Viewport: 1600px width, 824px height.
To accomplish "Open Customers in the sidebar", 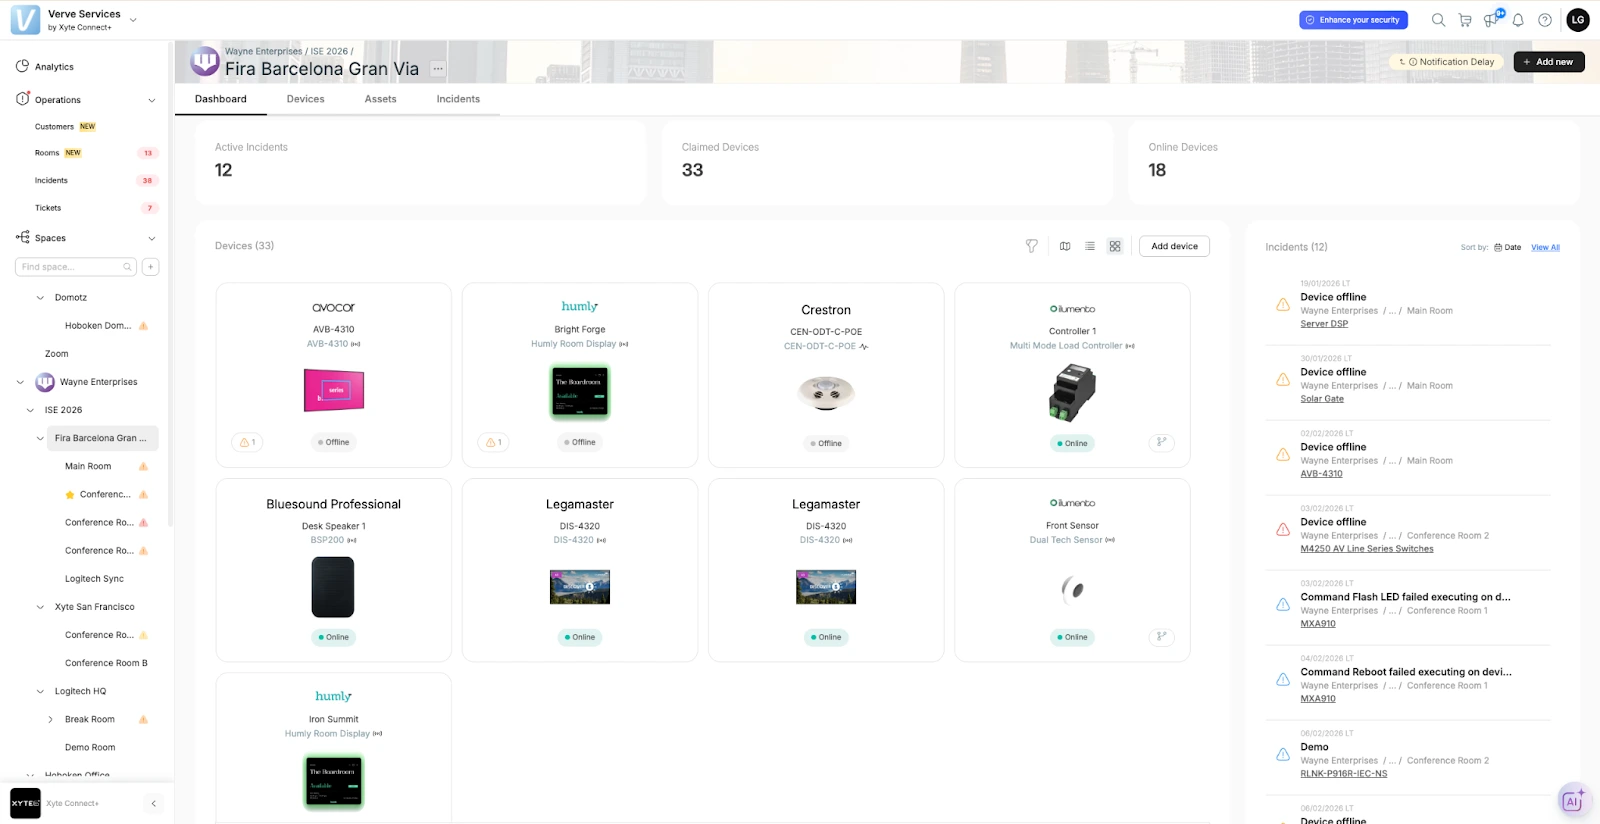I will 54,127.
